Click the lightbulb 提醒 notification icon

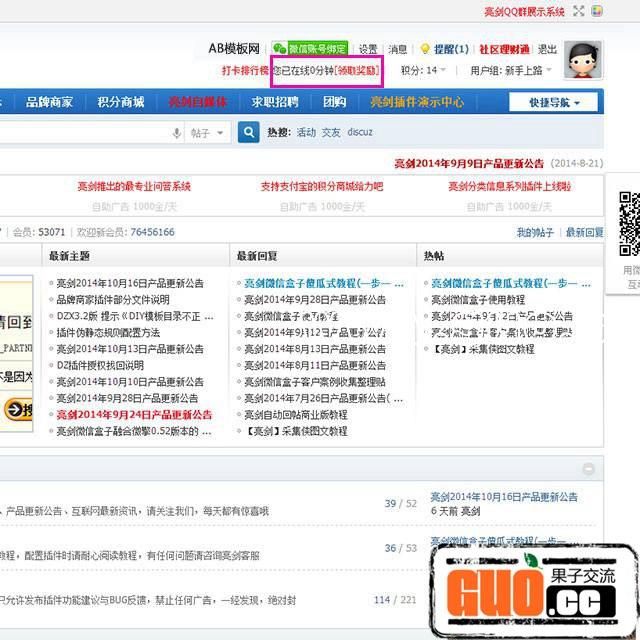pyautogui.click(x=425, y=49)
